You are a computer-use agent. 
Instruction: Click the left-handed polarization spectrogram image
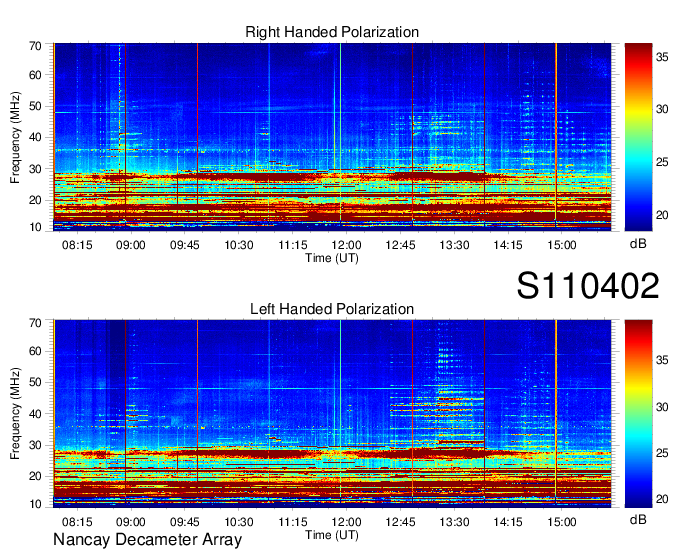point(332,413)
